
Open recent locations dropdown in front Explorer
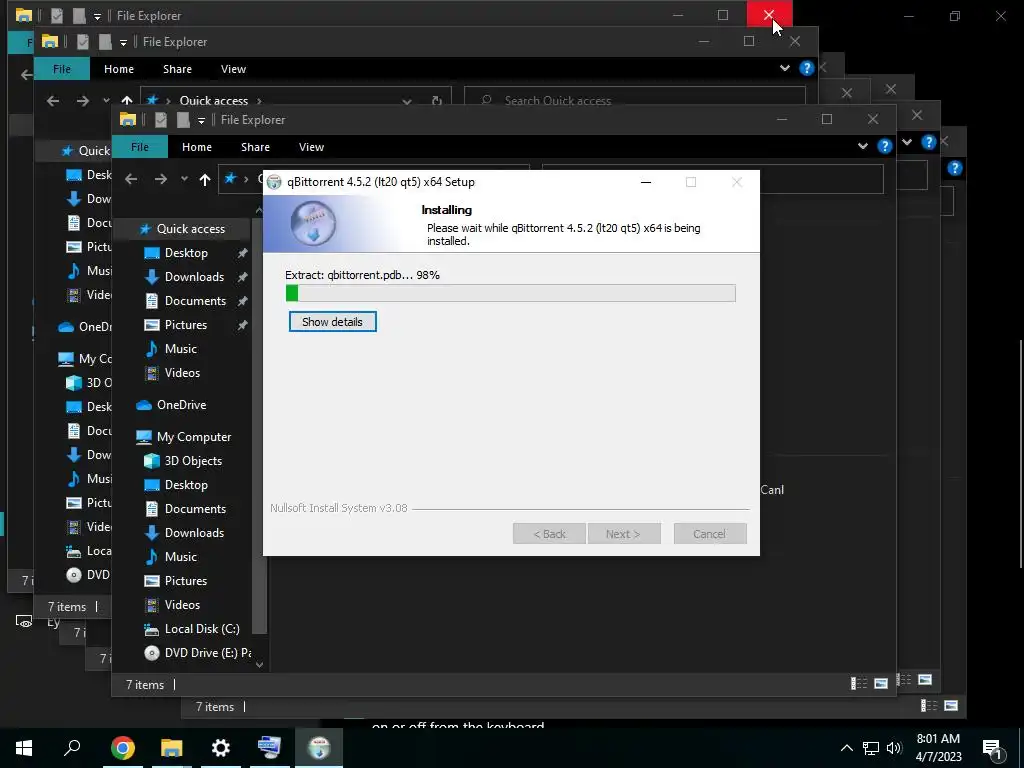184,179
